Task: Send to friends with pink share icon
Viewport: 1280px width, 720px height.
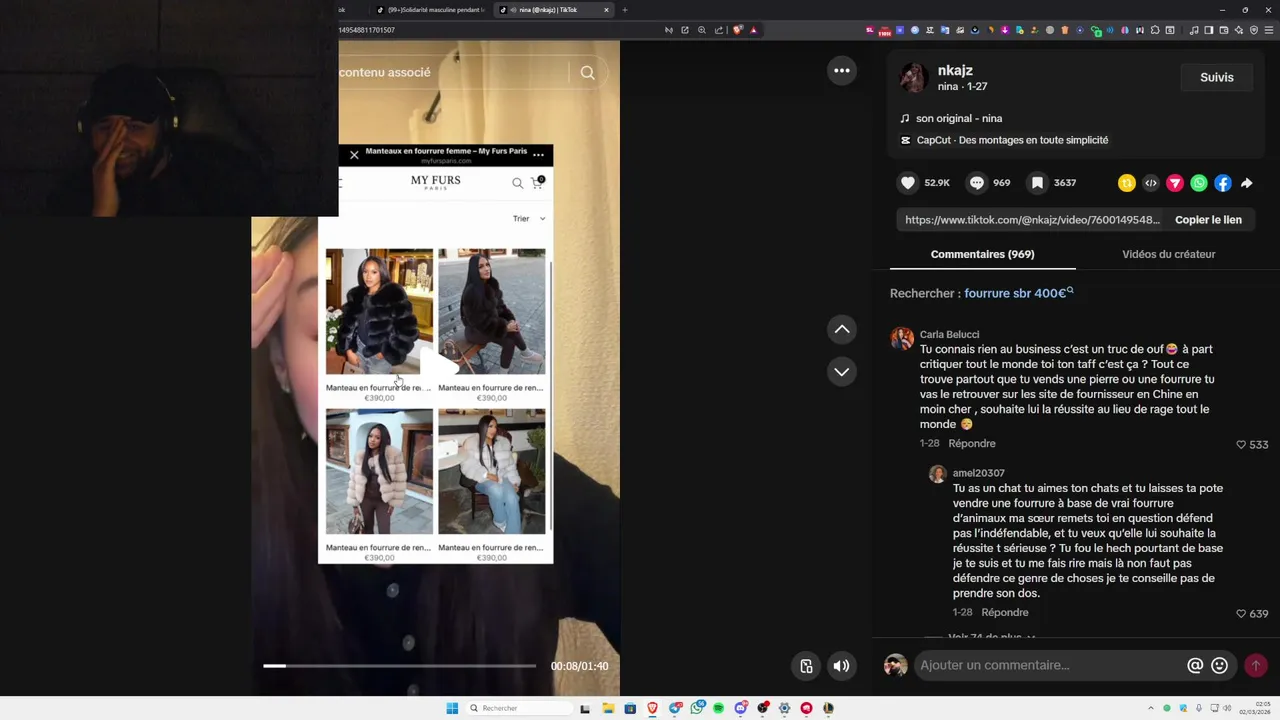Action: point(1175,183)
